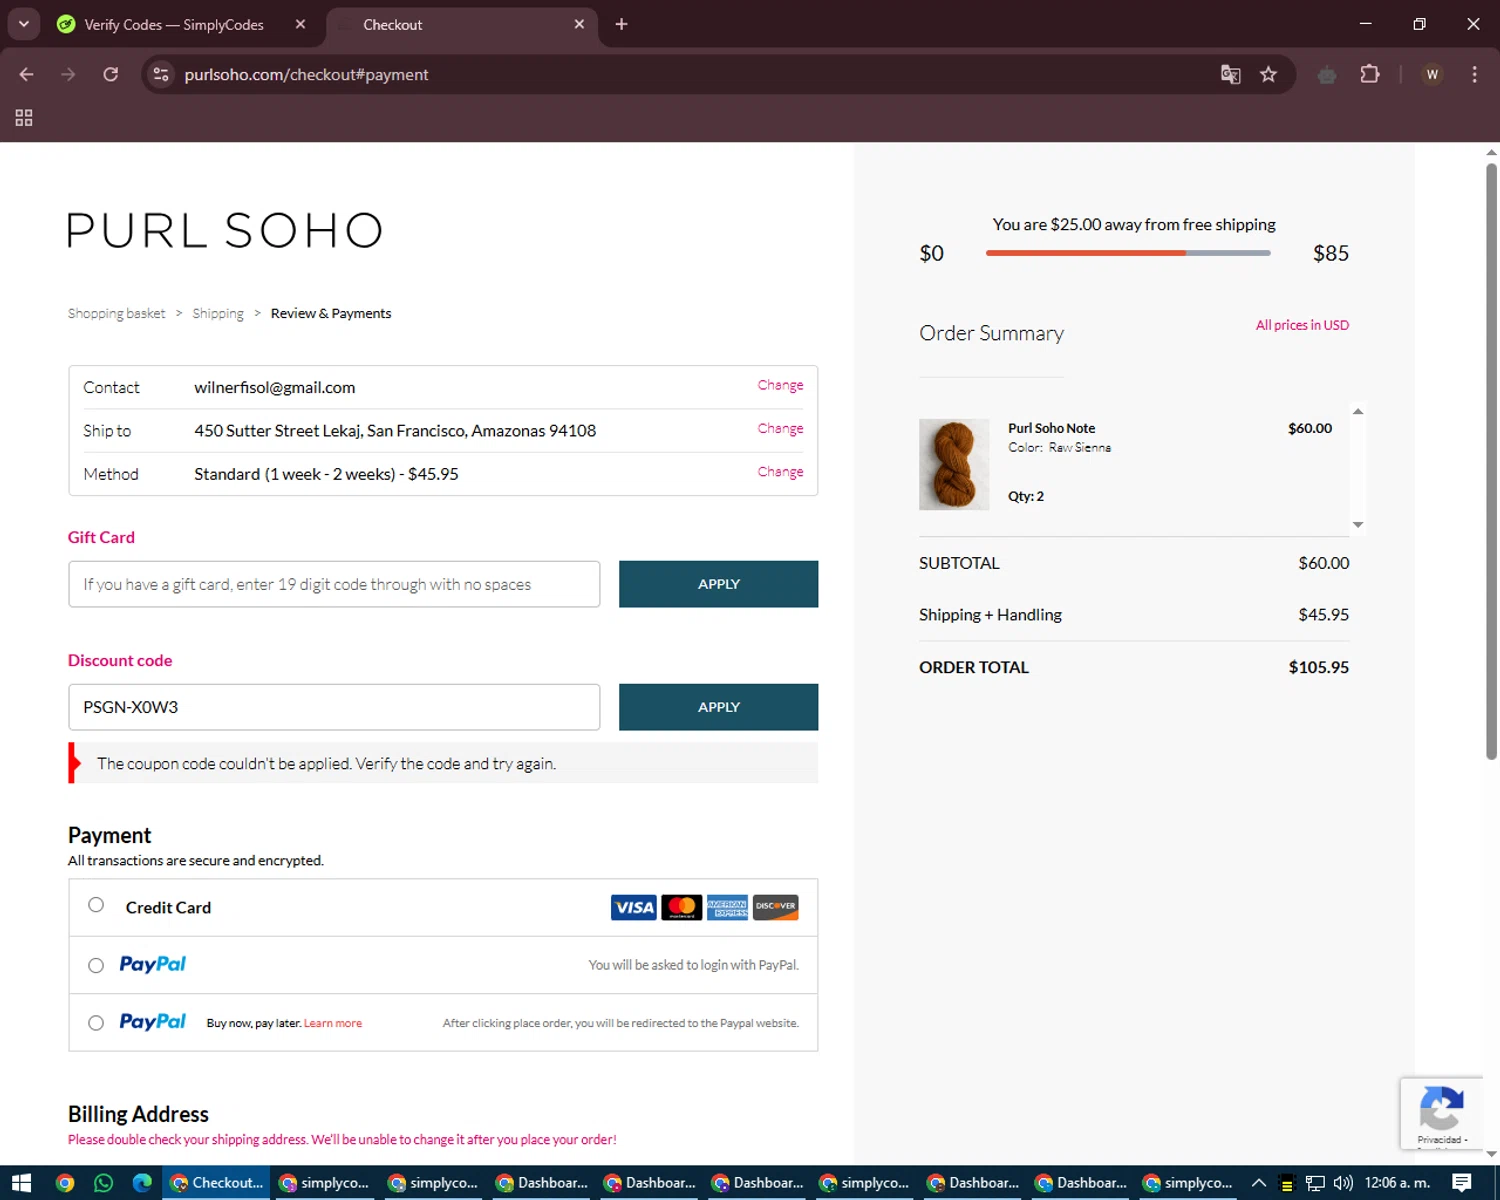The width and height of the screenshot is (1500, 1200).
Task: Reload the checkout page
Action: [x=110, y=74]
